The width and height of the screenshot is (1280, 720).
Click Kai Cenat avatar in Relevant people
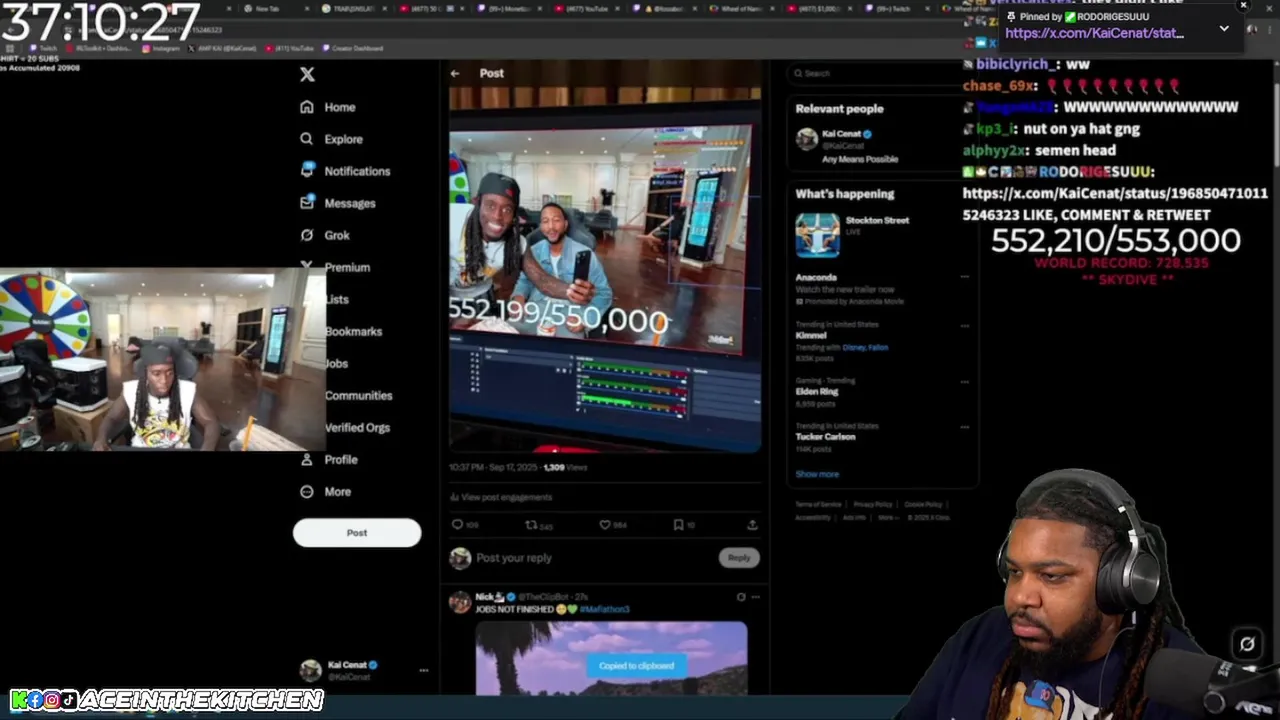807,139
